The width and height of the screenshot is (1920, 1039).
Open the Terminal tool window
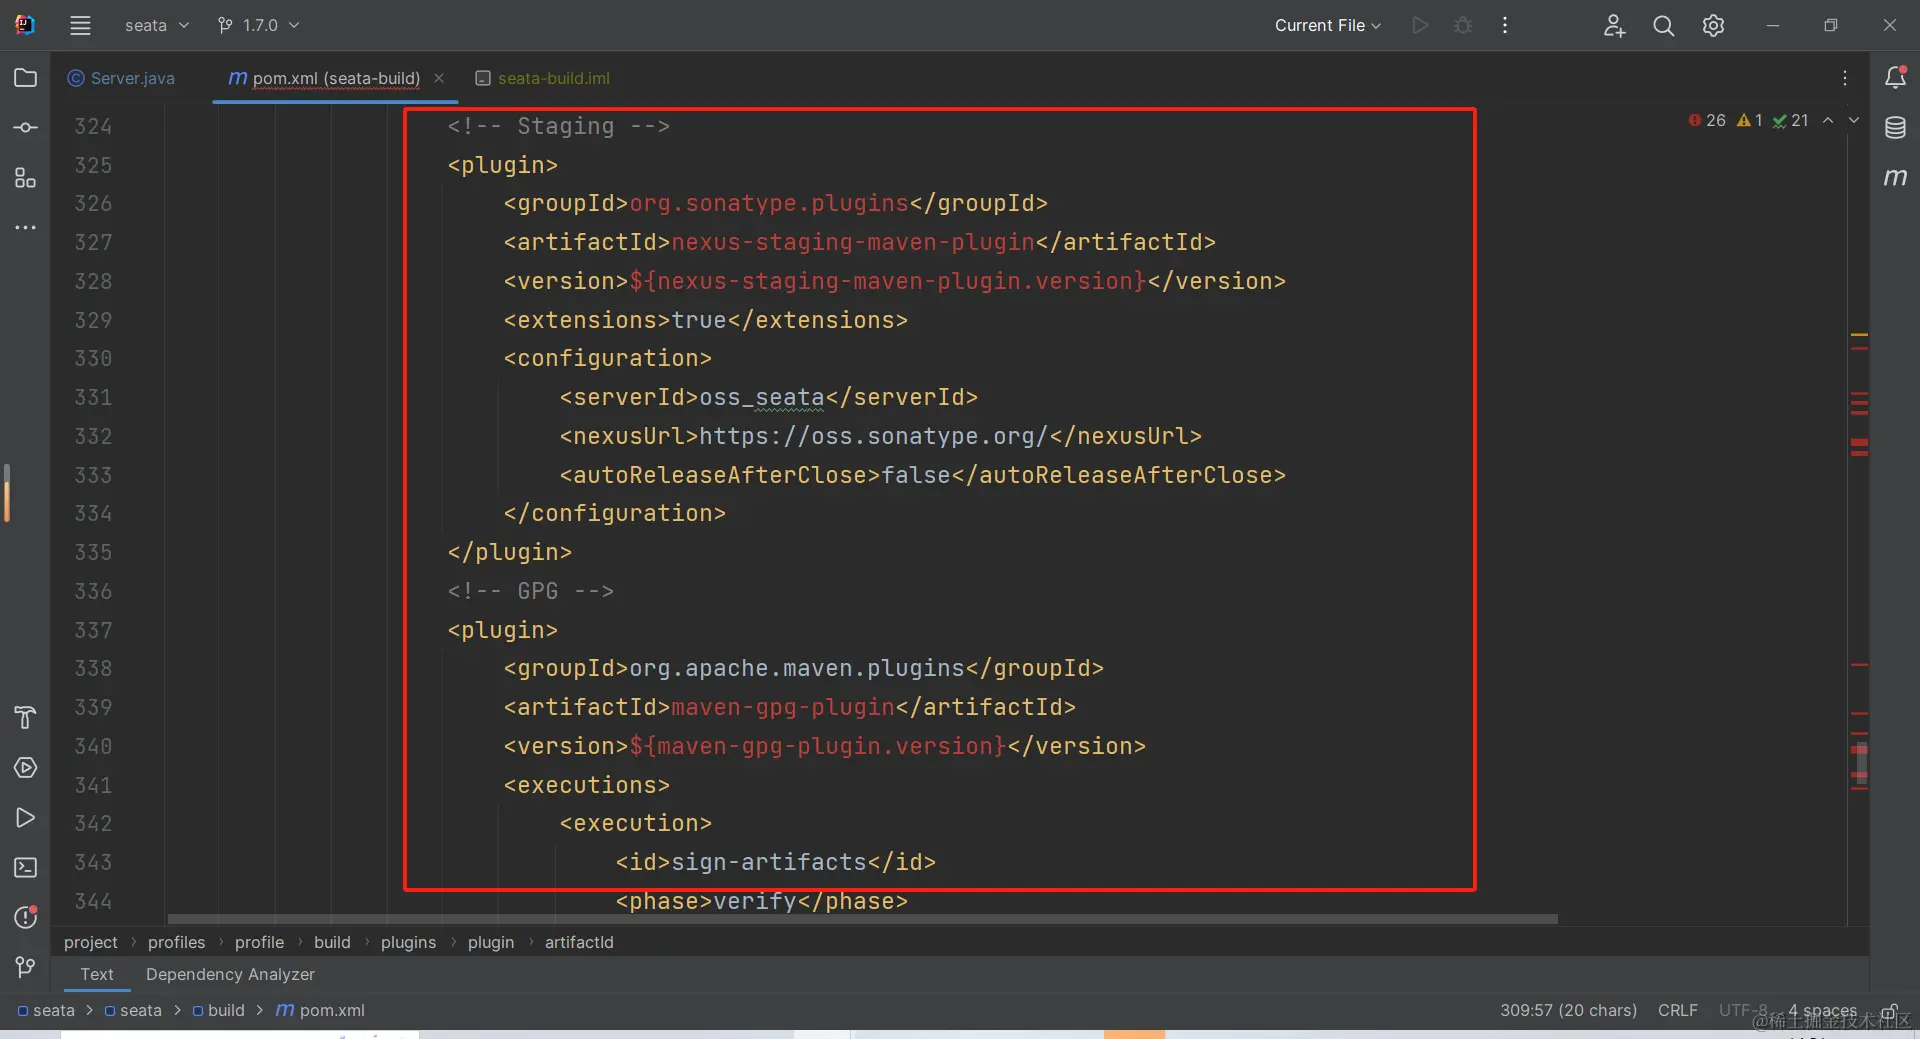click(26, 868)
